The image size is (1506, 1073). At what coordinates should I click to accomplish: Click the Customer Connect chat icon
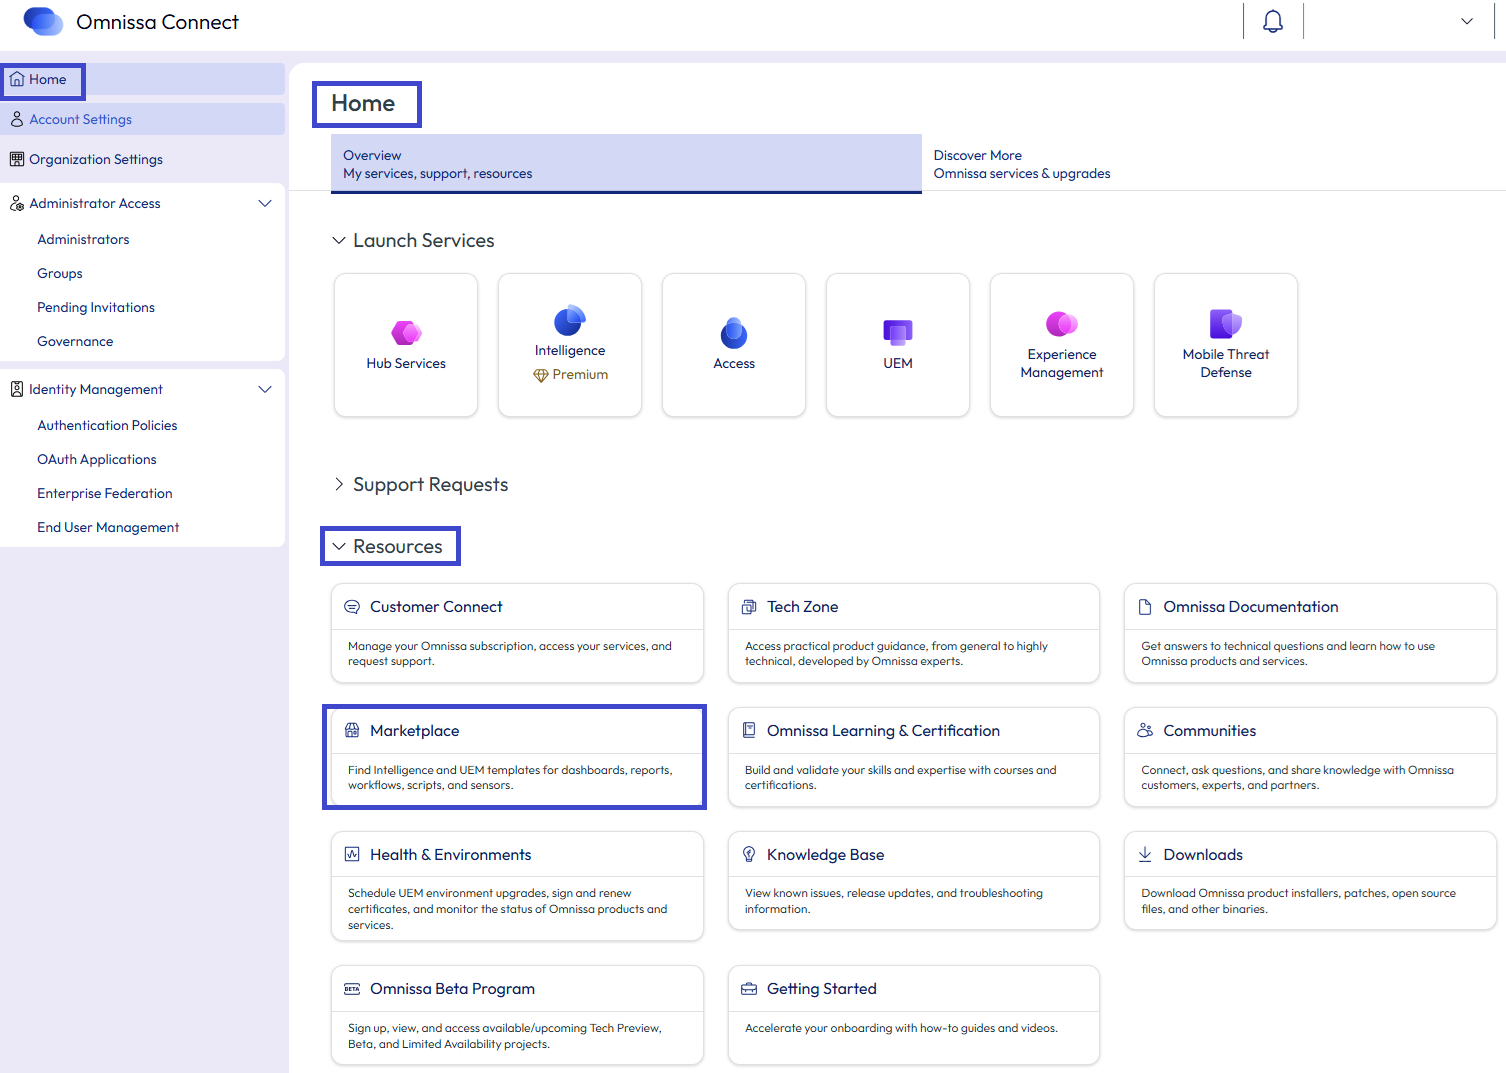(352, 607)
